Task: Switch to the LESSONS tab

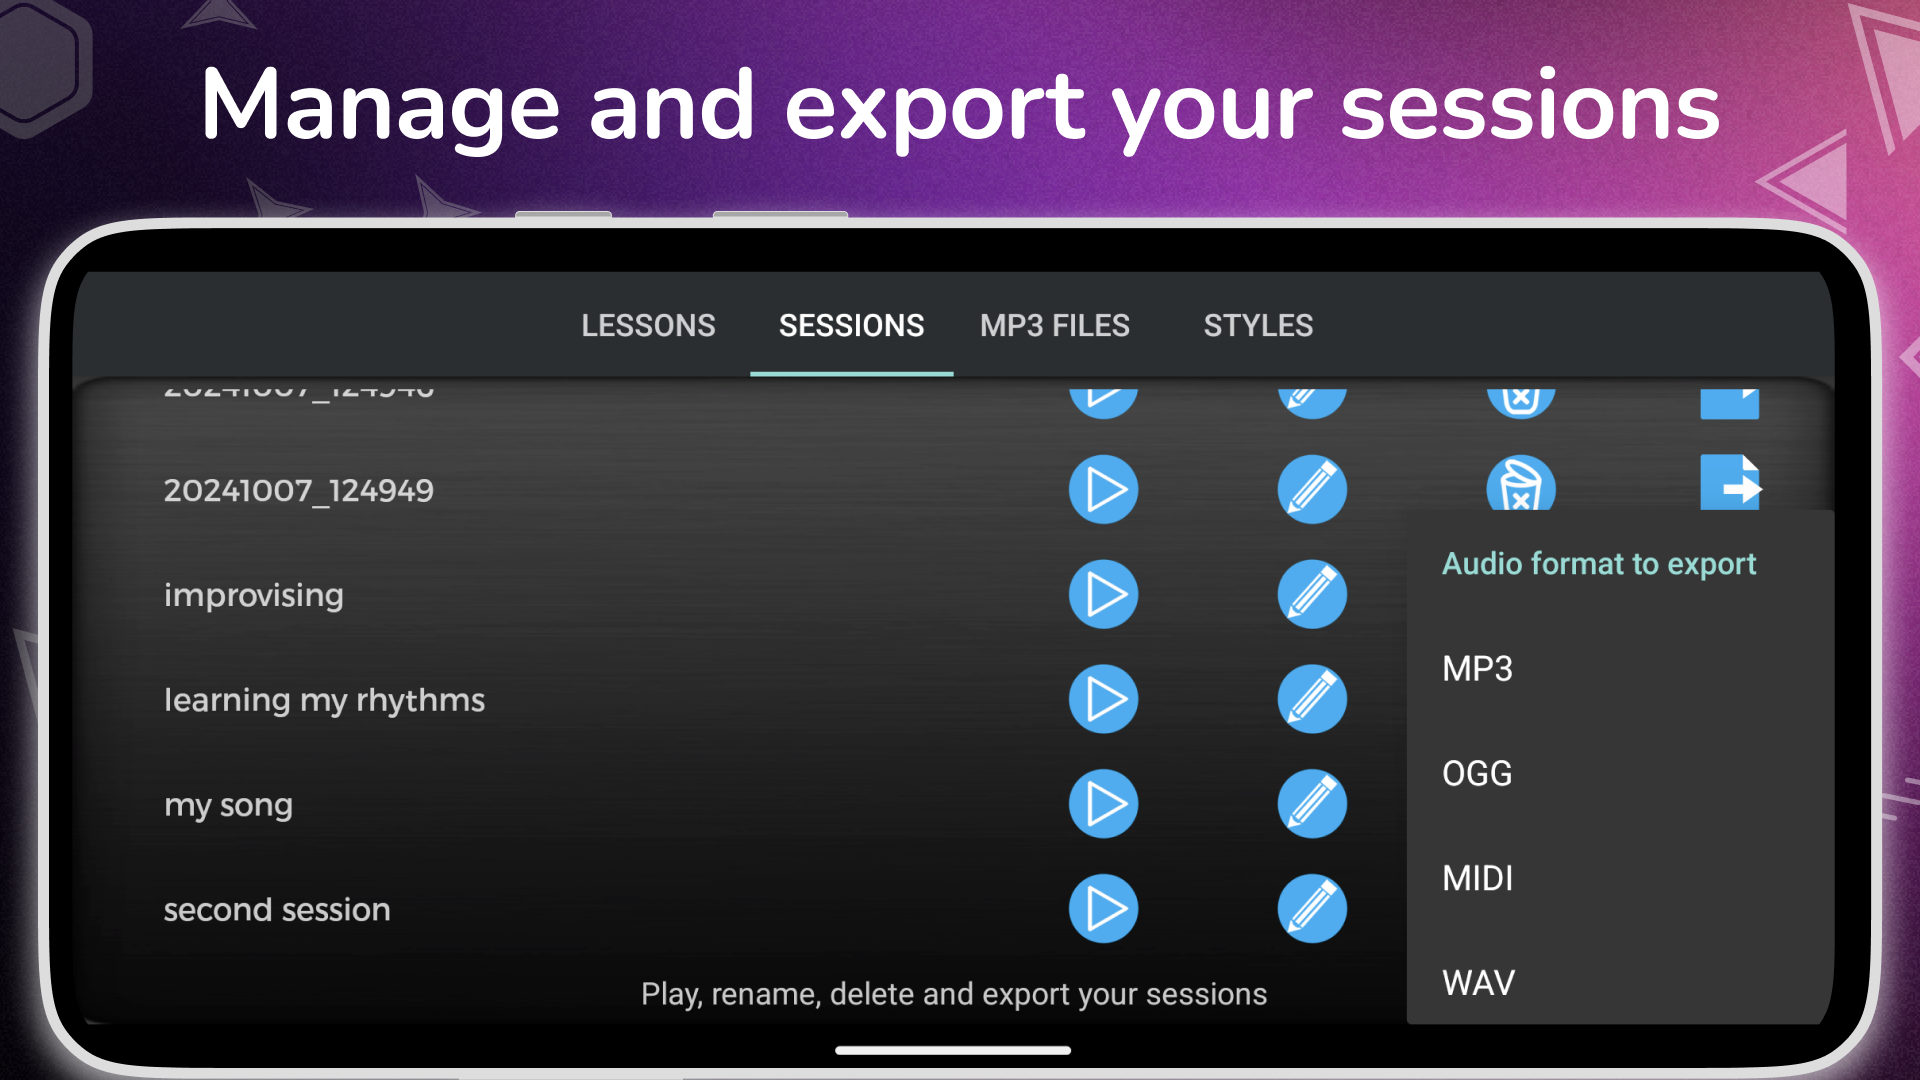Action: (648, 326)
